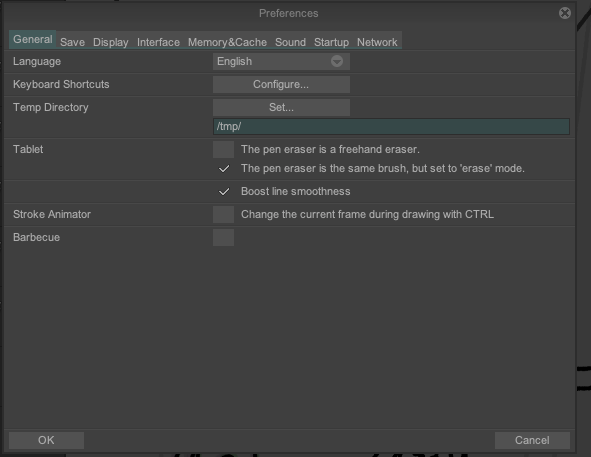The width and height of the screenshot is (591, 457).
Task: Switch to the Save tab
Action: [72, 42]
